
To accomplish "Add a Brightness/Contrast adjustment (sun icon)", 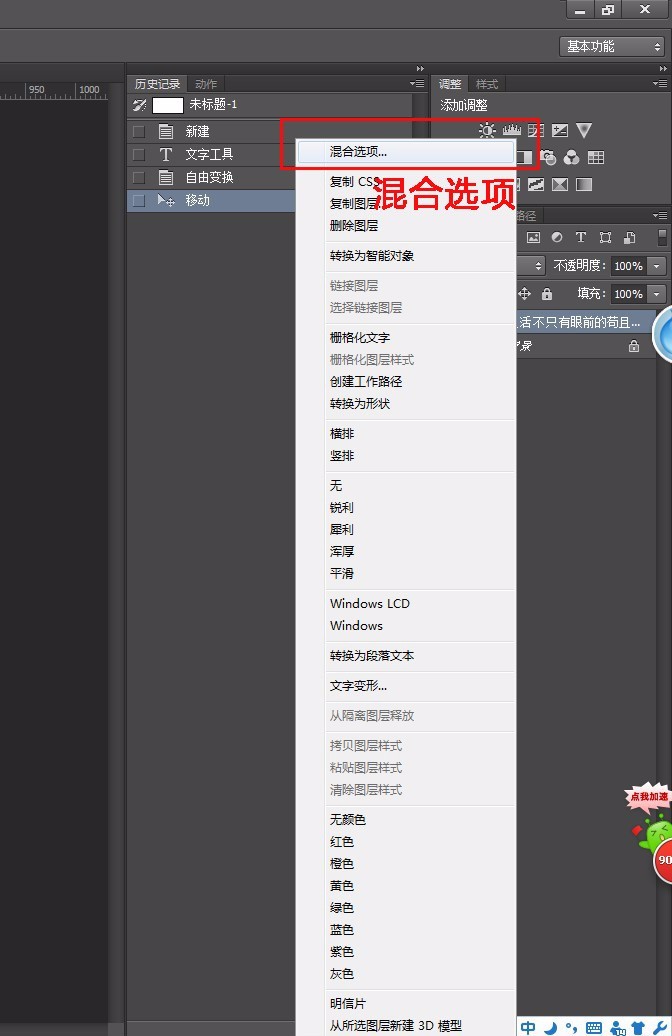I will click(x=487, y=131).
